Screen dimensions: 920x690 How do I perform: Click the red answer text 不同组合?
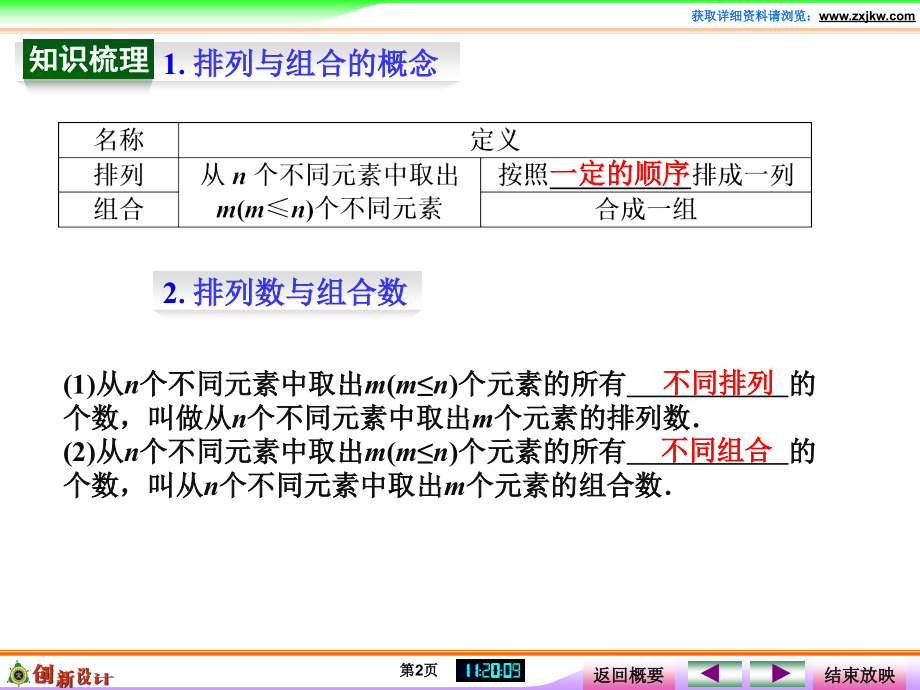[x=717, y=451]
